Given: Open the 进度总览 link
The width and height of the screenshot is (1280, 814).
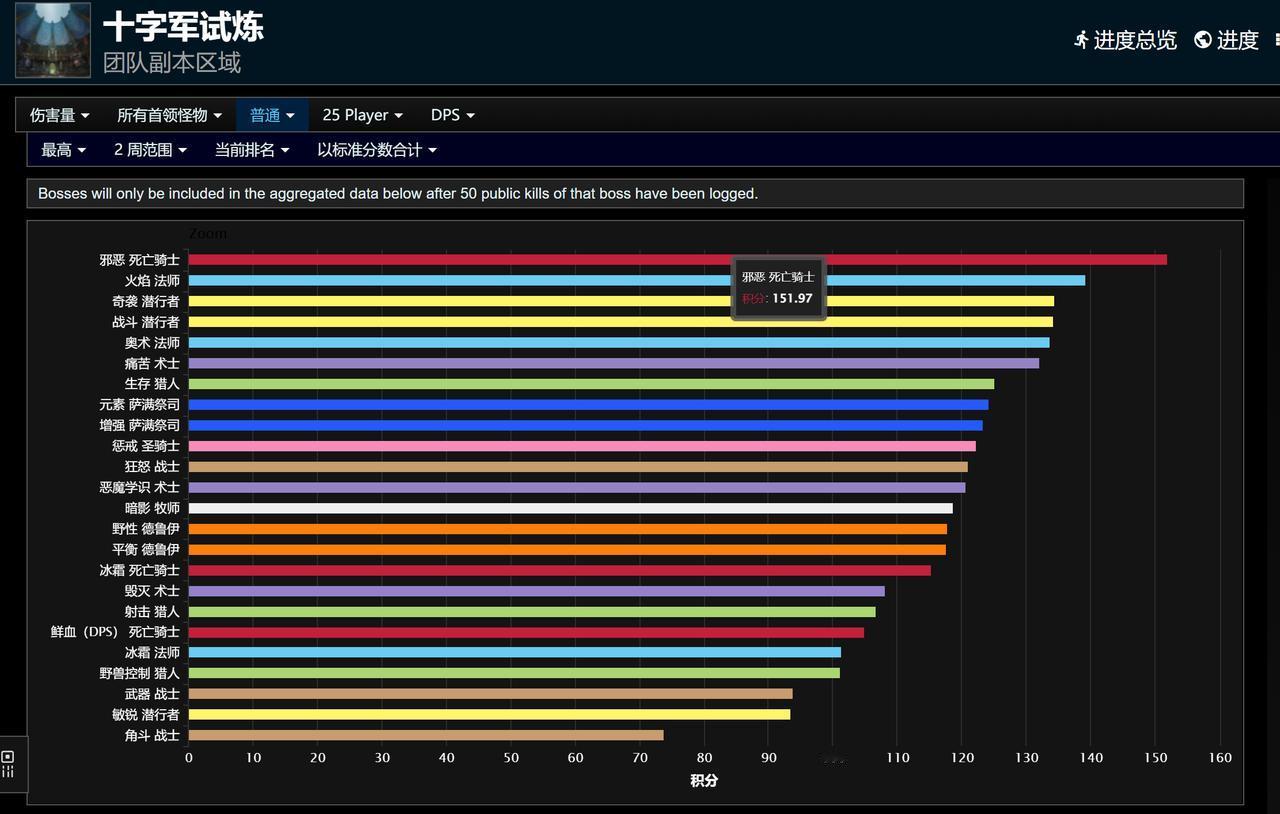Looking at the screenshot, I should [x=1135, y=40].
